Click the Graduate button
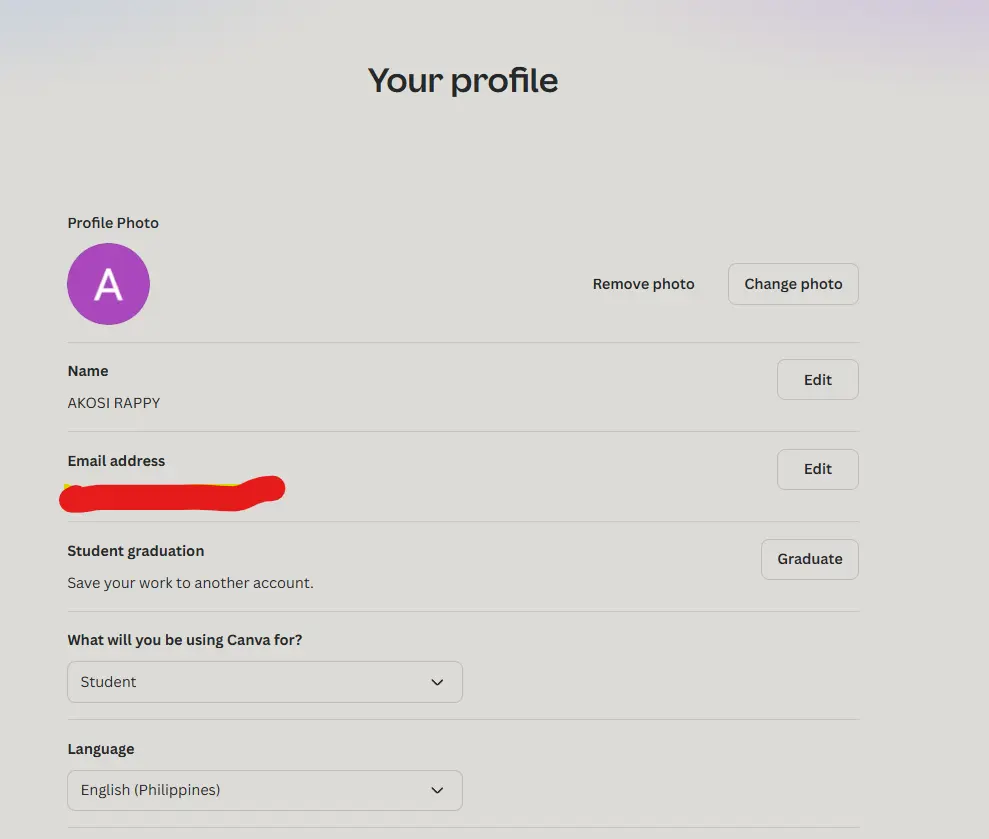The height and width of the screenshot is (839, 989). click(809, 559)
